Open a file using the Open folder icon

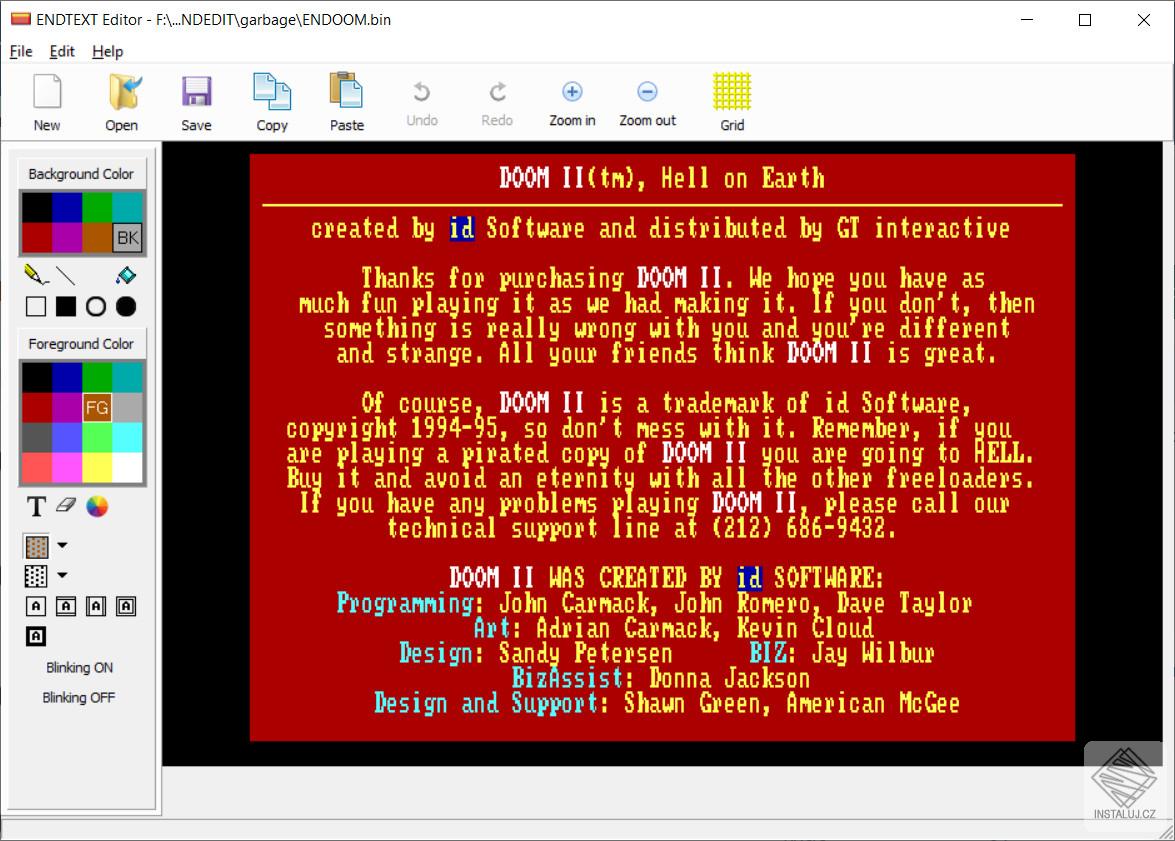click(121, 103)
